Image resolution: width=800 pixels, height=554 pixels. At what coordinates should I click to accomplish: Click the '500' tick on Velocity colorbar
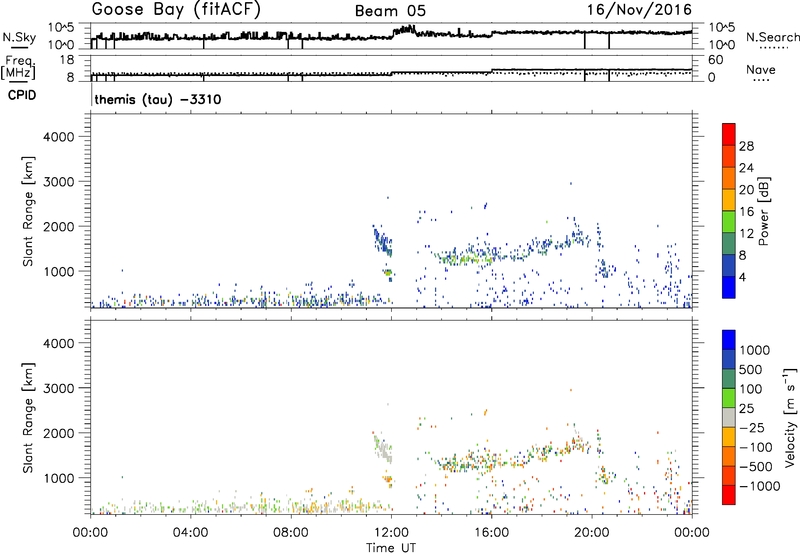pos(751,369)
